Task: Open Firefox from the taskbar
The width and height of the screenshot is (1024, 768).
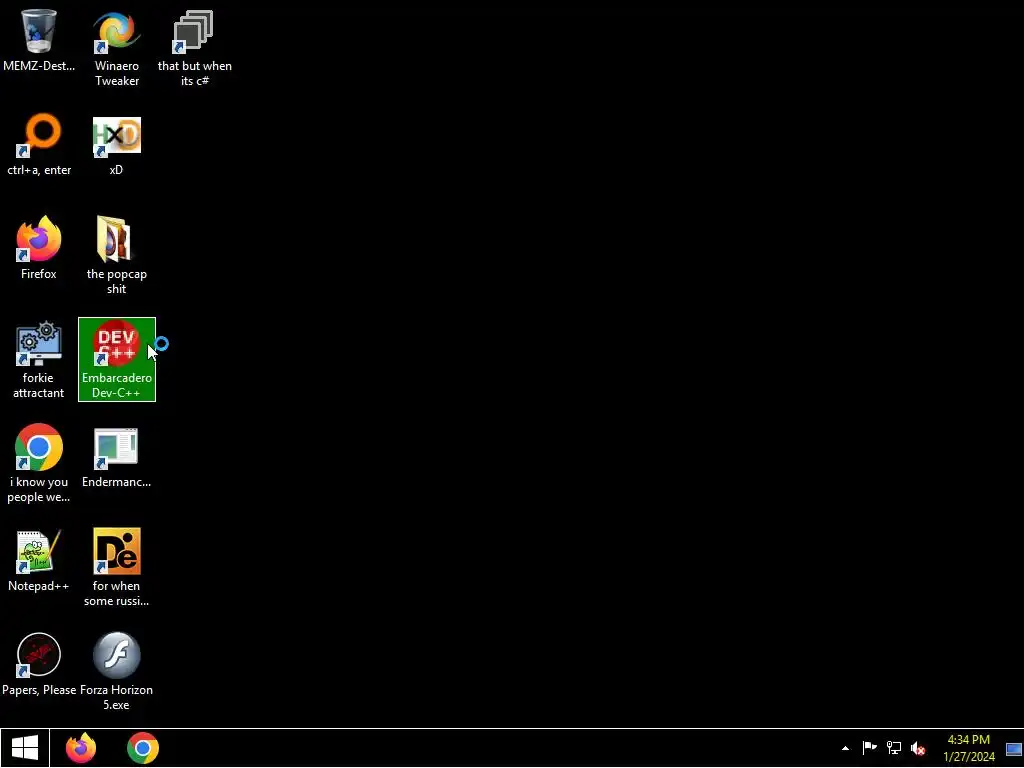Action: coord(81,748)
